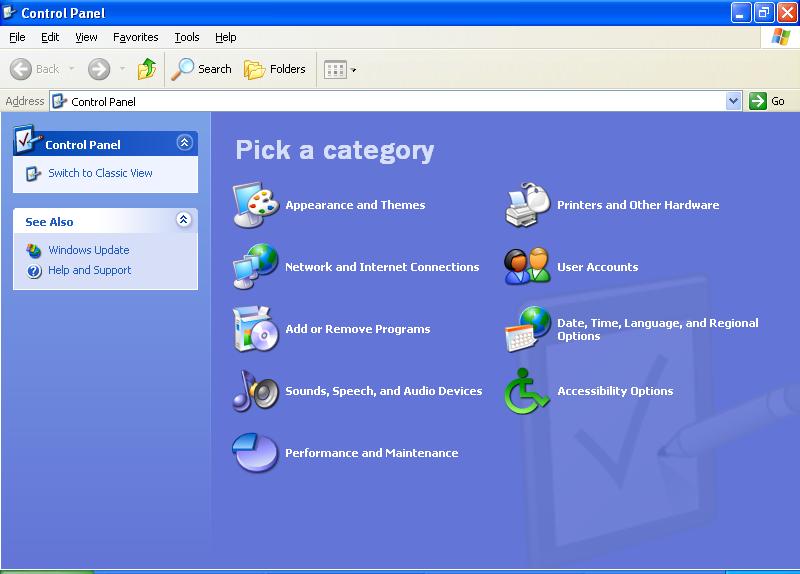Select Sounds, Speech, and Audio Devices link
This screenshot has height=574, width=800.
click(x=384, y=391)
